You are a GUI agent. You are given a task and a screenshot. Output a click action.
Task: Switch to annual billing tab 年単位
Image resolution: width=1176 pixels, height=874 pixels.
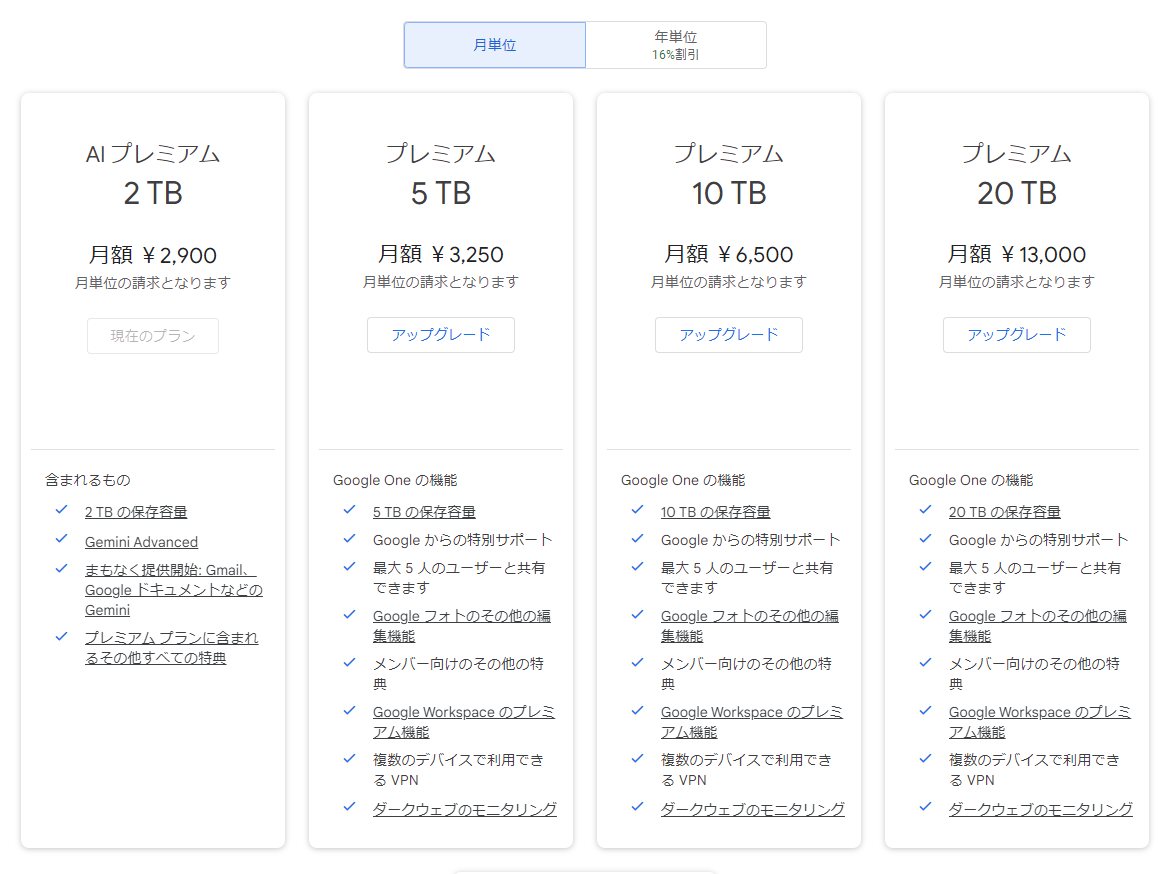[676, 45]
